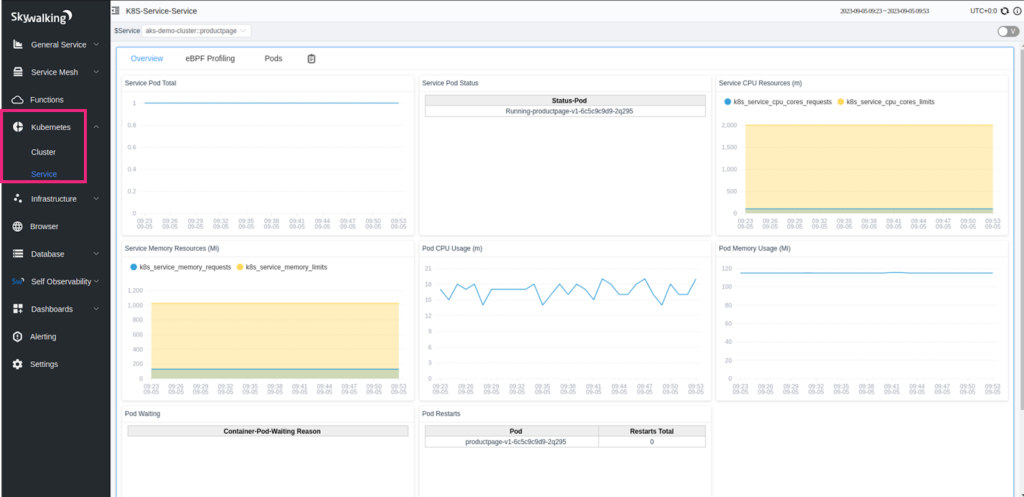This screenshot has height=497, width=1024.
Task: Open Settings via the gear icon
Action: (17, 364)
